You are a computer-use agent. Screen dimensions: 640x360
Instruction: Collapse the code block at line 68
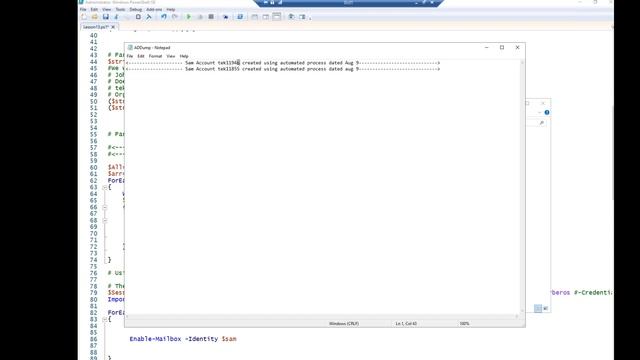point(104,220)
